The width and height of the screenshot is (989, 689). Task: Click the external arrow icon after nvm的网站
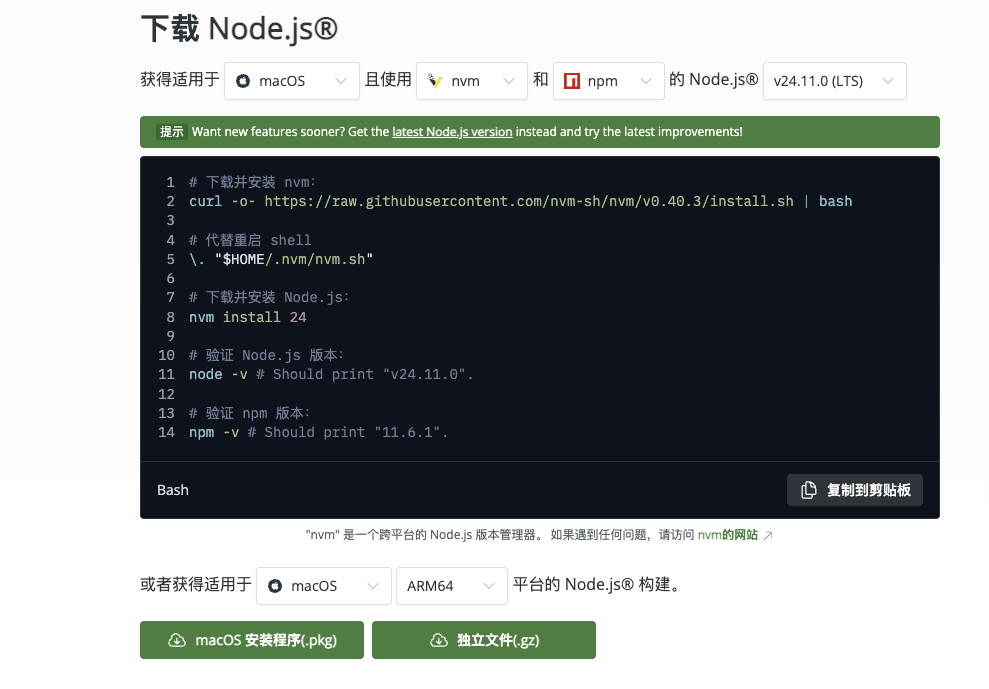point(768,536)
